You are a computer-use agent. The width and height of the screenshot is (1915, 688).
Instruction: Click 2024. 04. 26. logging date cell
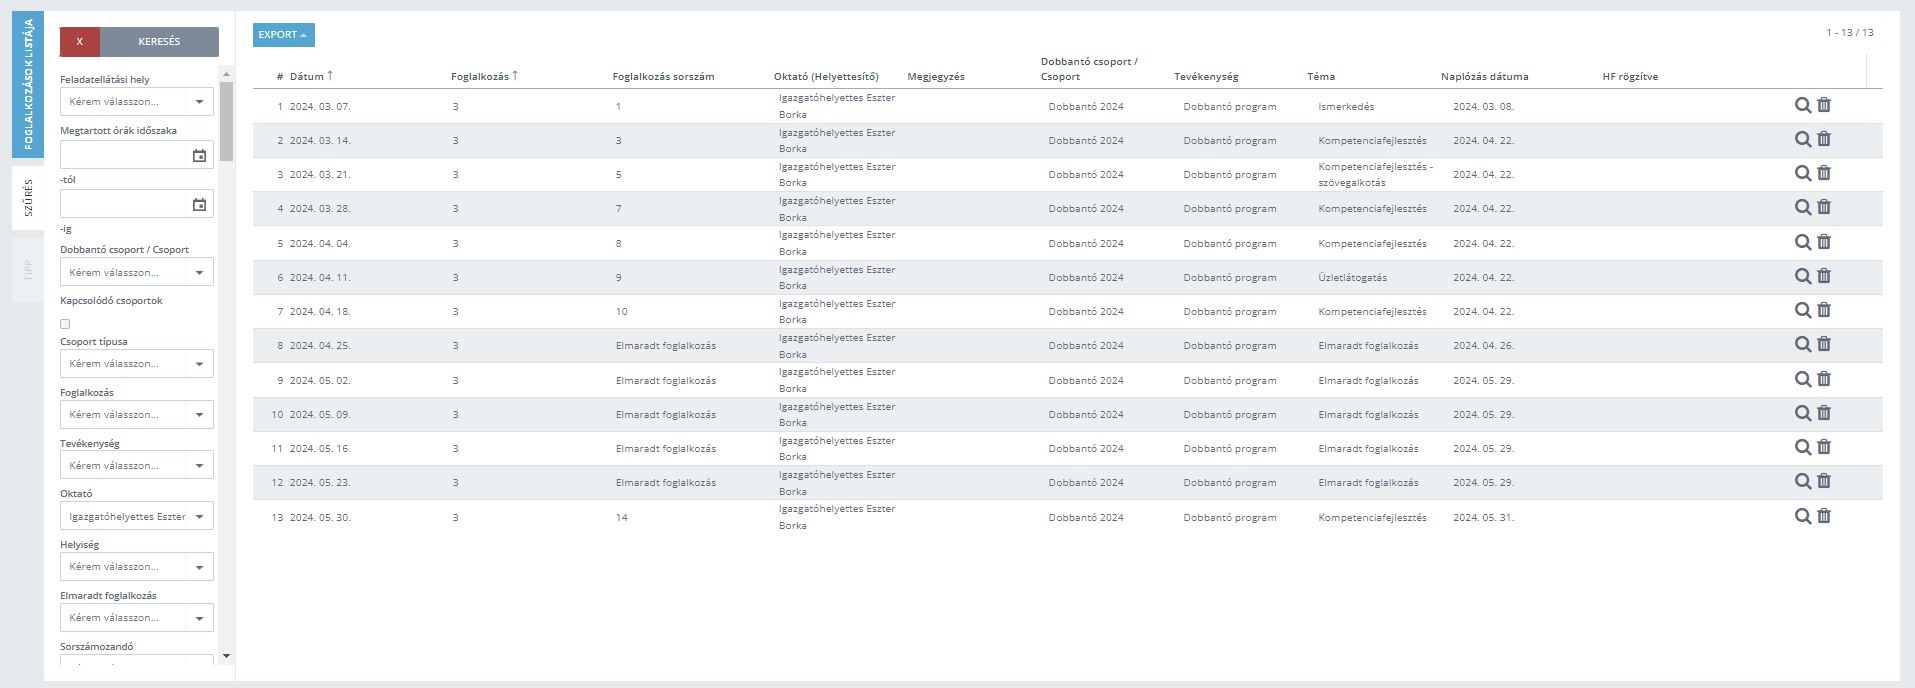point(1483,345)
